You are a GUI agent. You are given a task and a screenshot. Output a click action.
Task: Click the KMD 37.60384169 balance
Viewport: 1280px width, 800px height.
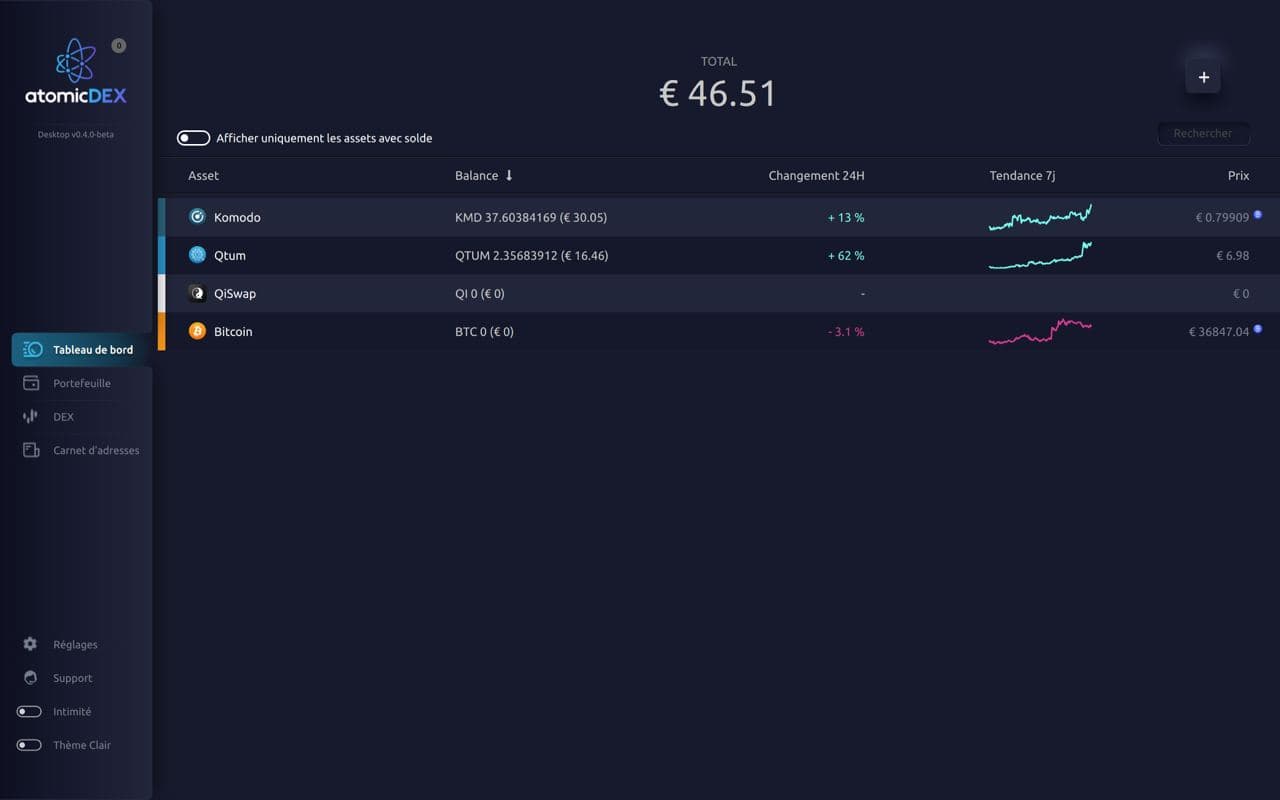pos(531,217)
